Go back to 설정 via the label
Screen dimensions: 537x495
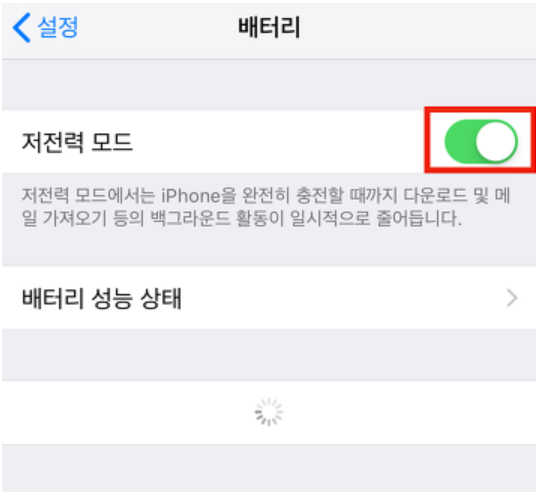point(58,27)
